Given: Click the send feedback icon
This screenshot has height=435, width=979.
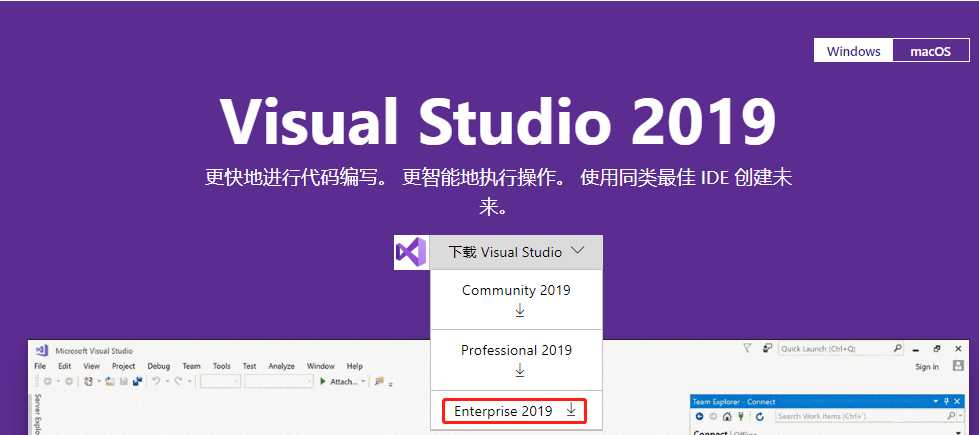Looking at the screenshot, I should coord(768,348).
